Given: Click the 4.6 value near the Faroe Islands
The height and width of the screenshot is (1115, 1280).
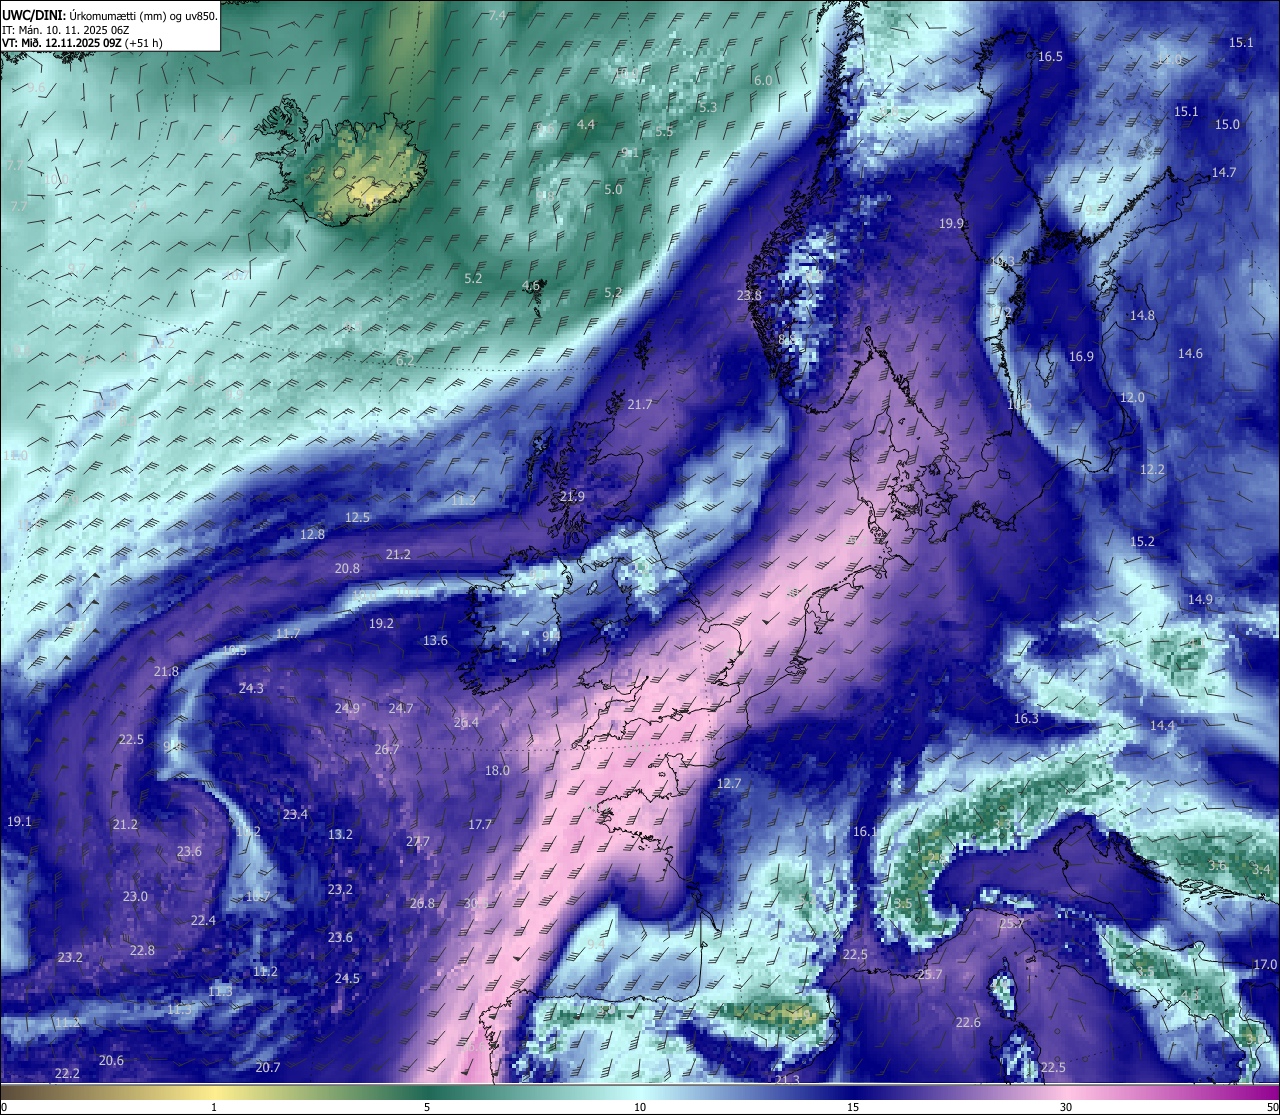Looking at the screenshot, I should pos(531,286).
